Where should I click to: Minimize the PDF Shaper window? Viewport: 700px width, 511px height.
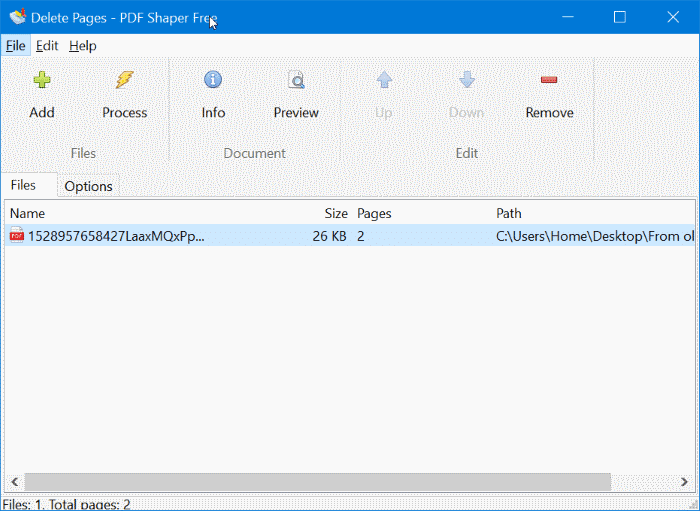point(568,17)
